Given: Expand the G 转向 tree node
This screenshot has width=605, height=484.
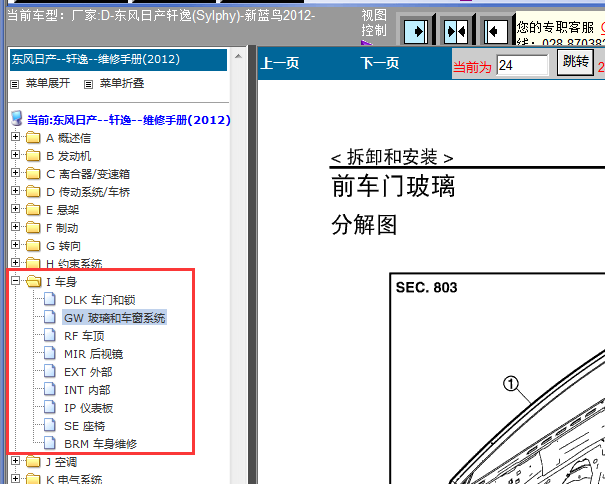Looking at the screenshot, I should coord(15,245).
